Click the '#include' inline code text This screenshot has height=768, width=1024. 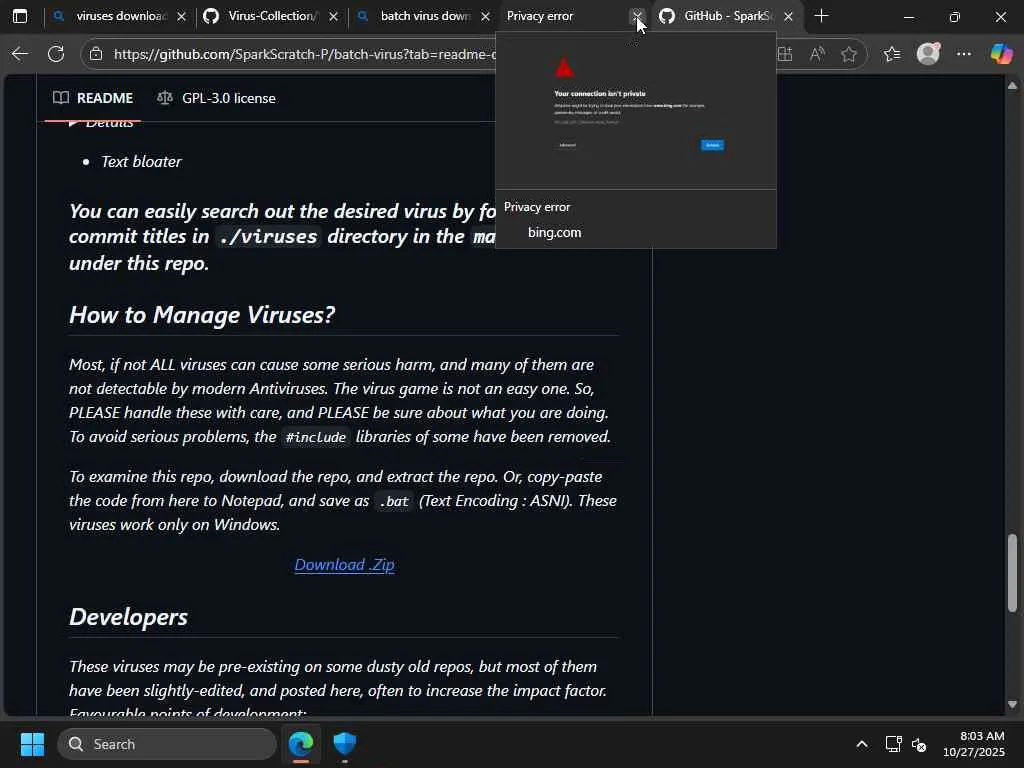point(315,437)
